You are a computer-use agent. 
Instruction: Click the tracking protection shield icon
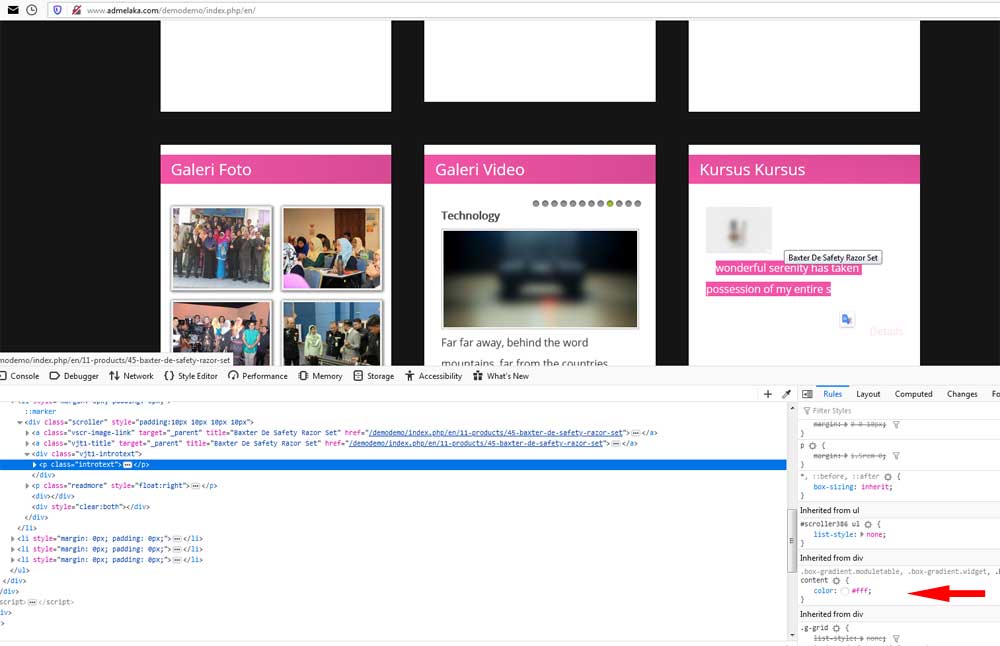pyautogui.click(x=57, y=10)
